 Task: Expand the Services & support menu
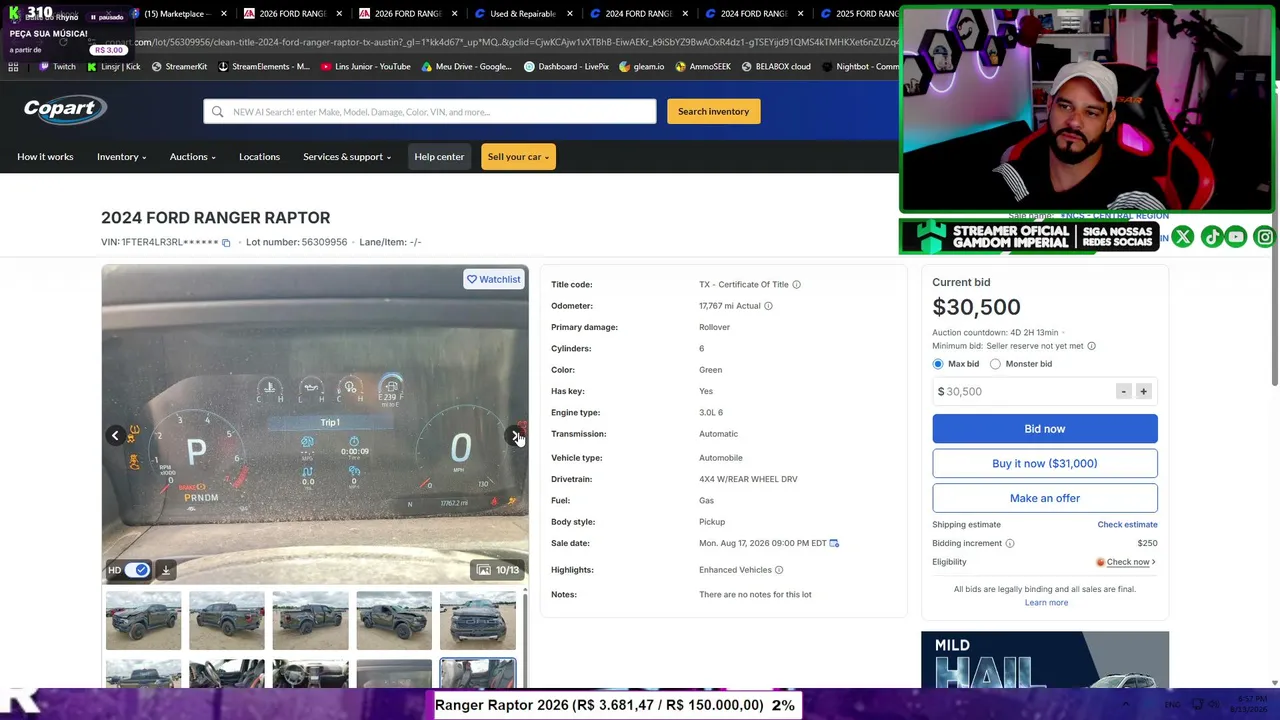point(347,157)
